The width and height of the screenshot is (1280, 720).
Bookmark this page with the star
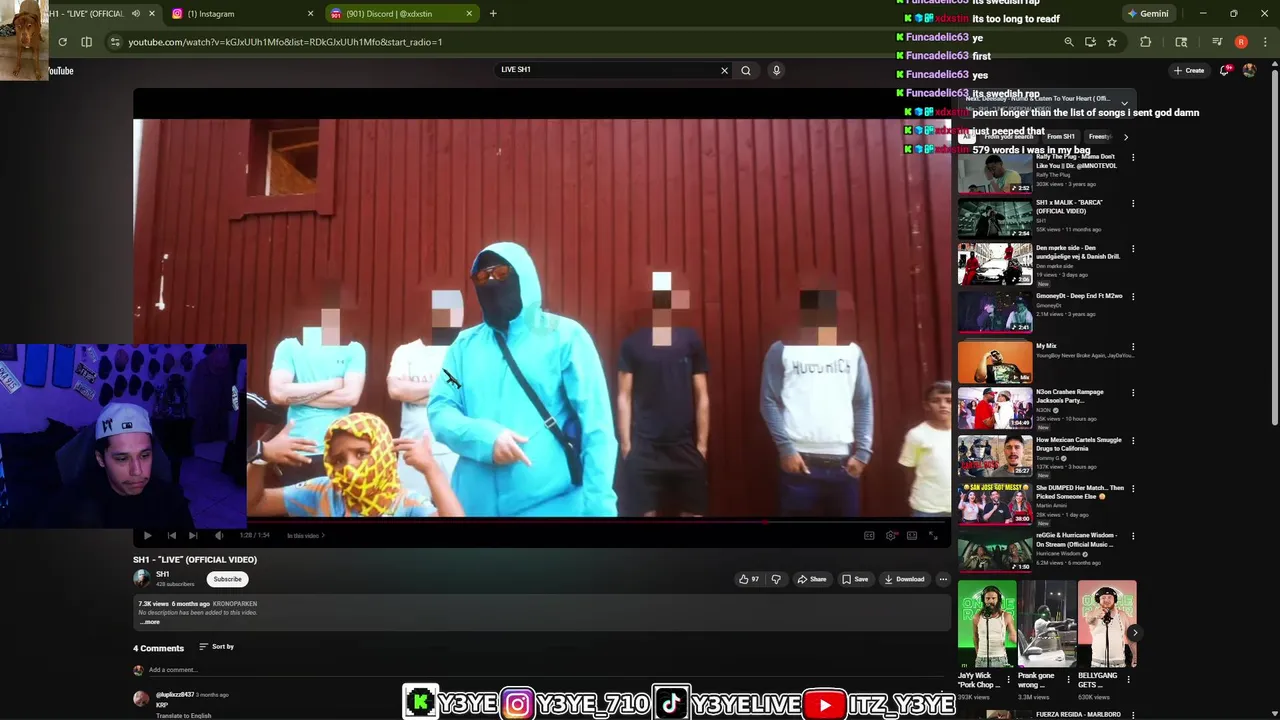[1112, 42]
